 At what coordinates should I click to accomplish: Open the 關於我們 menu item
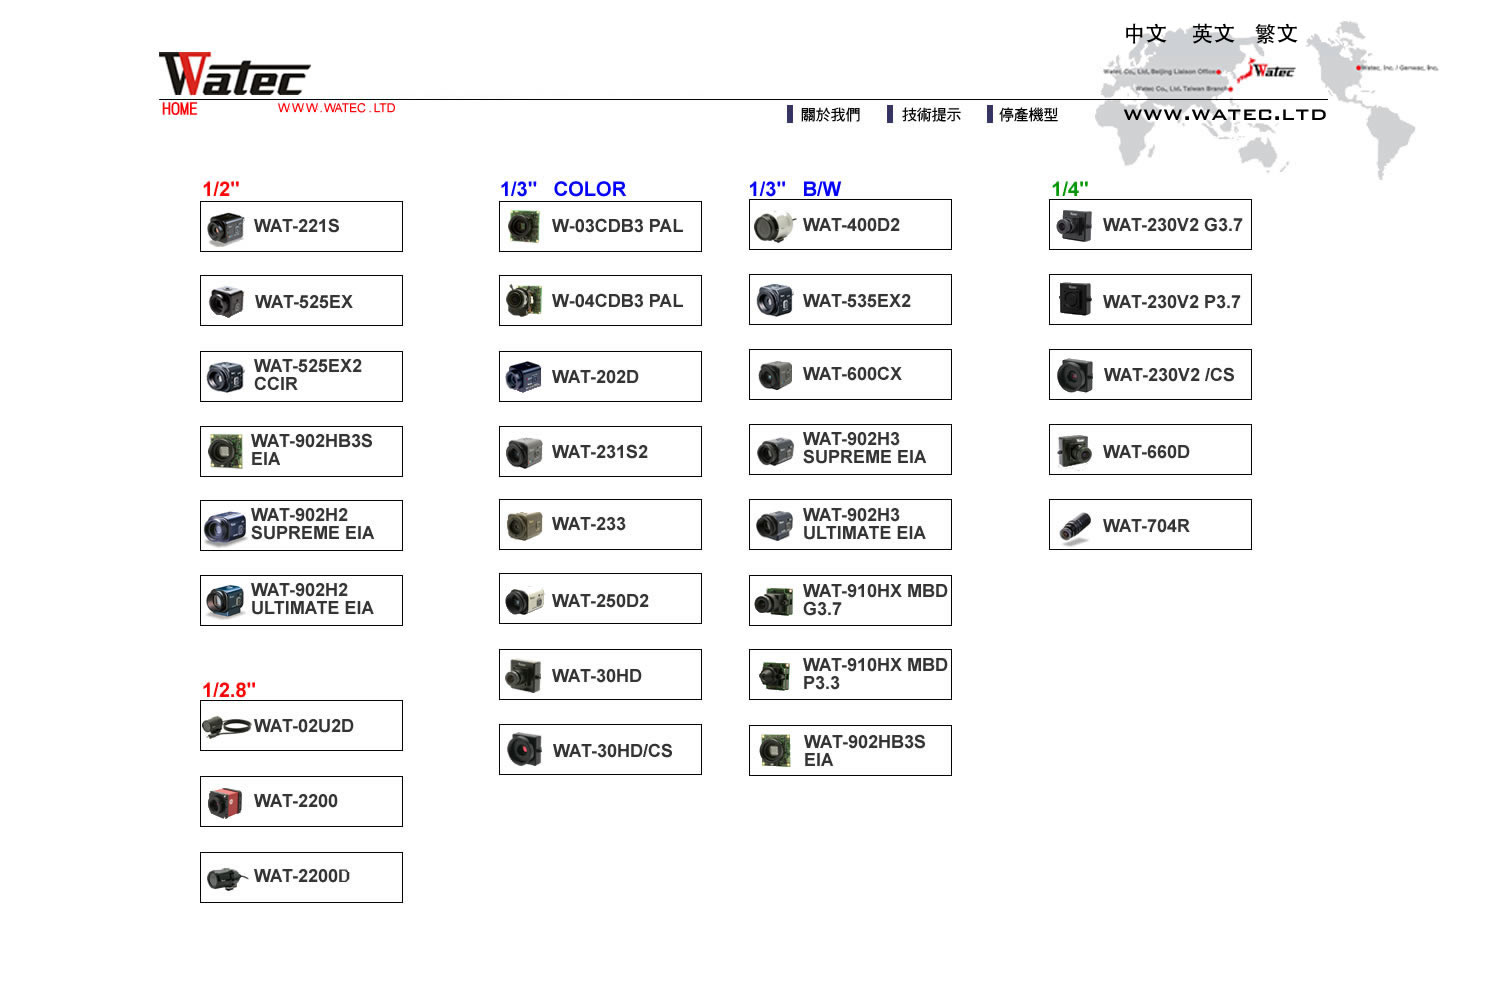[829, 115]
